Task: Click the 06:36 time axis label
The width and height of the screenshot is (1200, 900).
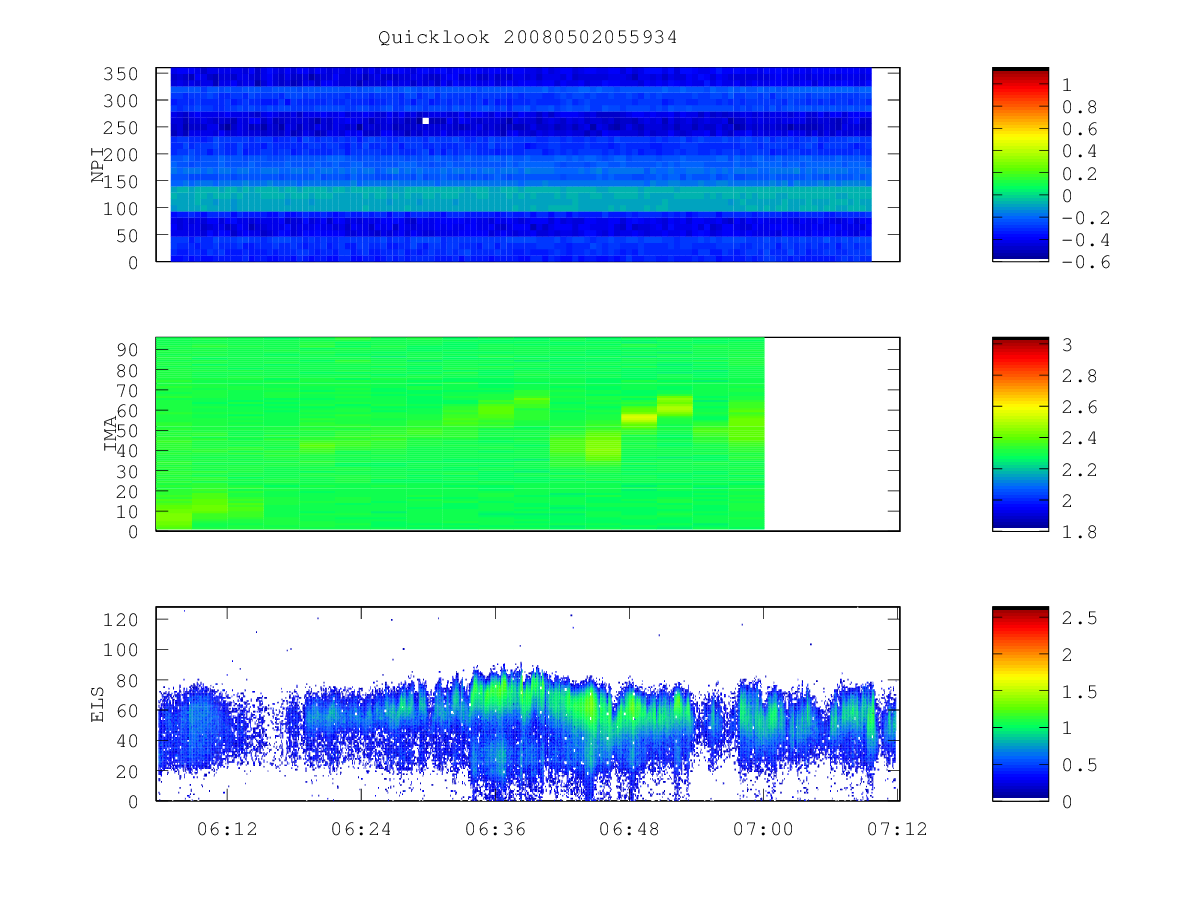Action: tap(495, 828)
